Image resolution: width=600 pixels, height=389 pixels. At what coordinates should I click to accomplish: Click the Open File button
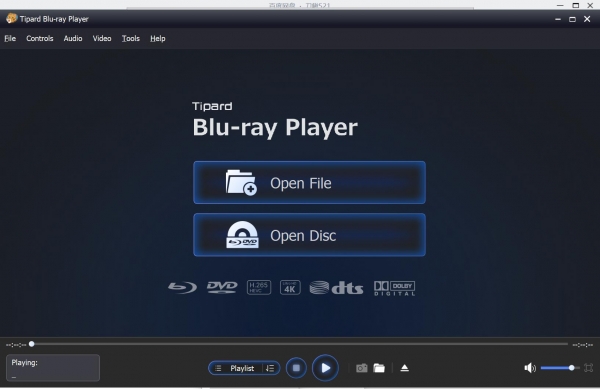point(309,182)
